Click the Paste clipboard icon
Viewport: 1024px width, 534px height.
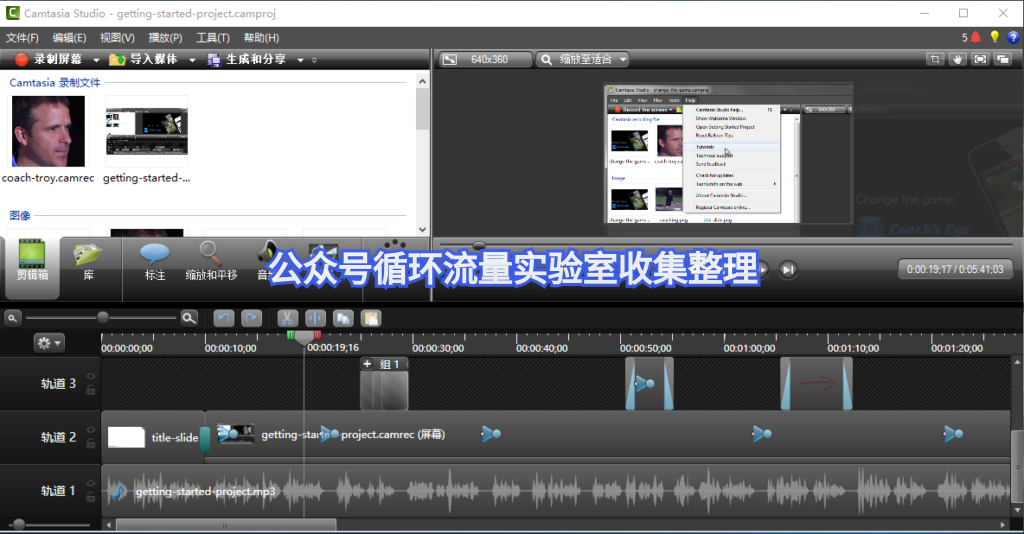[x=371, y=318]
